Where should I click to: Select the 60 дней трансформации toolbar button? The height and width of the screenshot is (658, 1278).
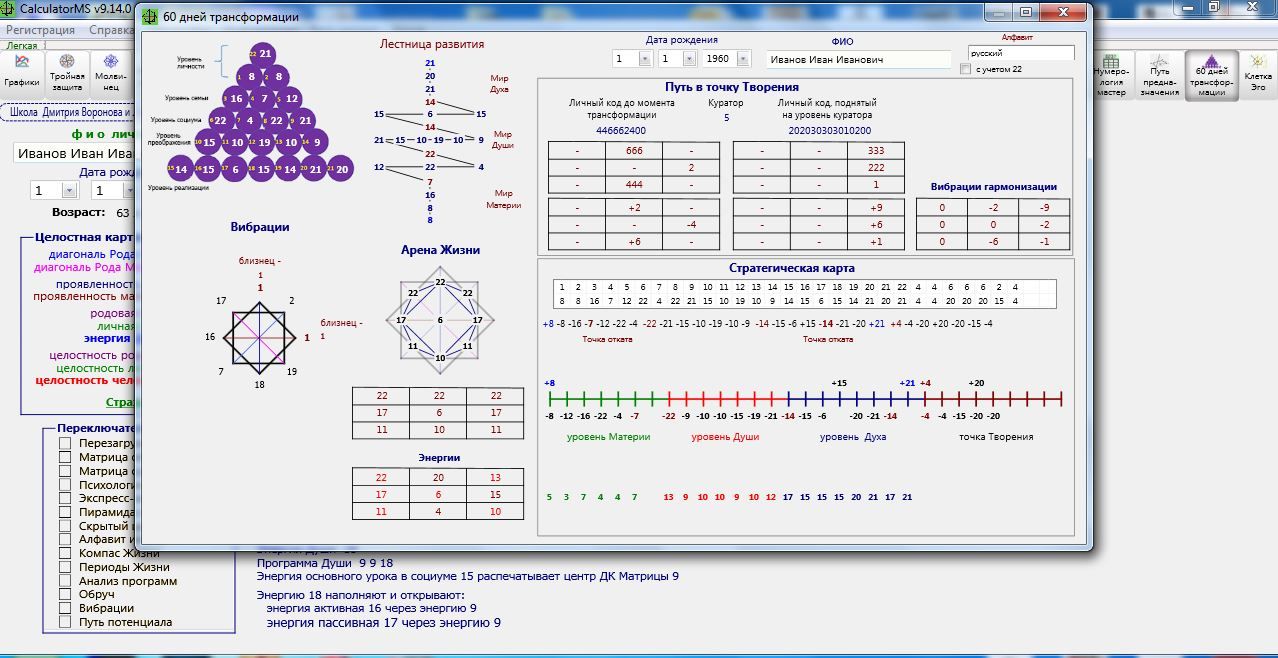pos(1210,75)
